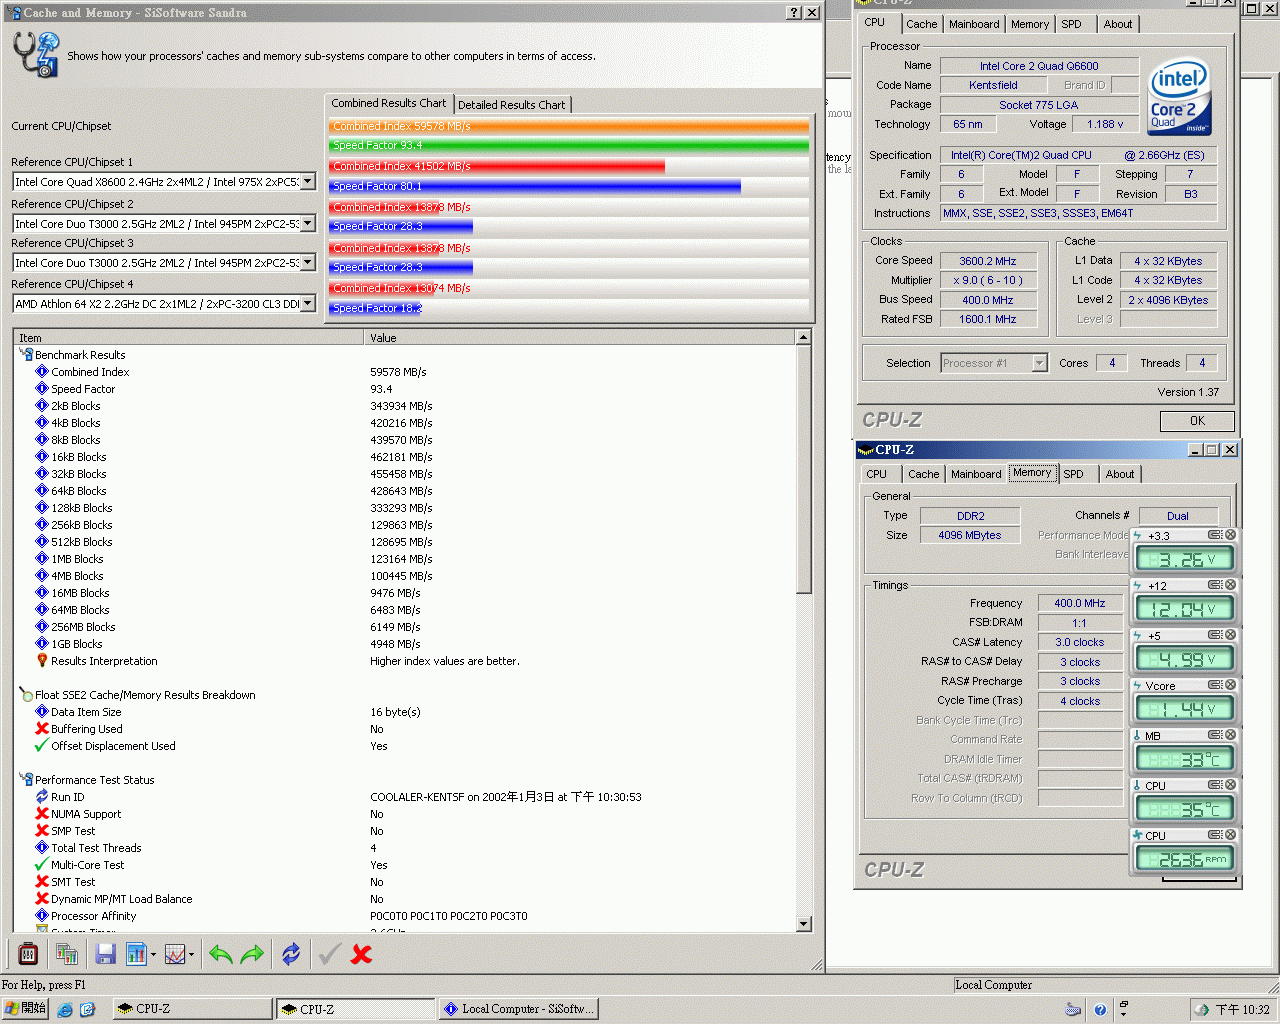Switch to Local Computer - SiSoftware taskbar button
Image resolution: width=1280 pixels, height=1024 pixels.
coord(520,1009)
